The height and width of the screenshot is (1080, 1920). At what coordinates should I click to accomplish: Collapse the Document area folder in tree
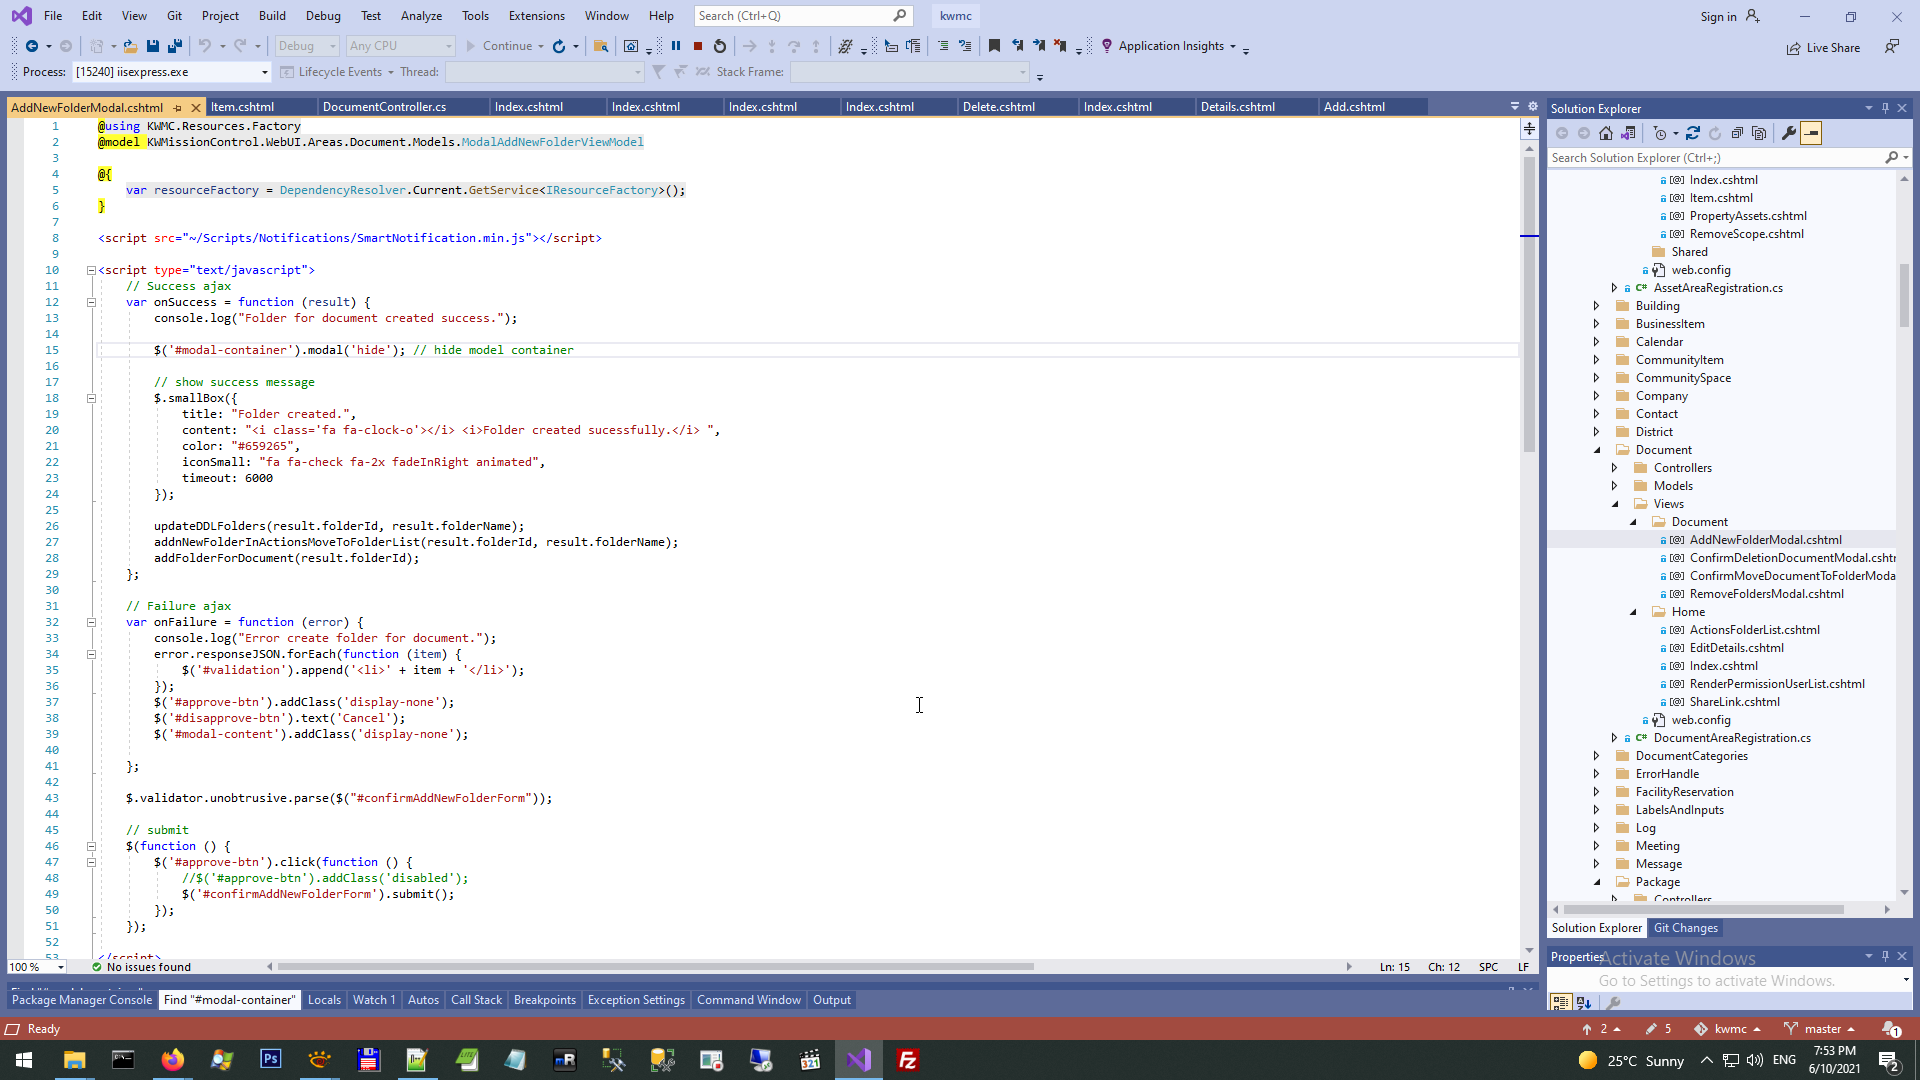1597,450
